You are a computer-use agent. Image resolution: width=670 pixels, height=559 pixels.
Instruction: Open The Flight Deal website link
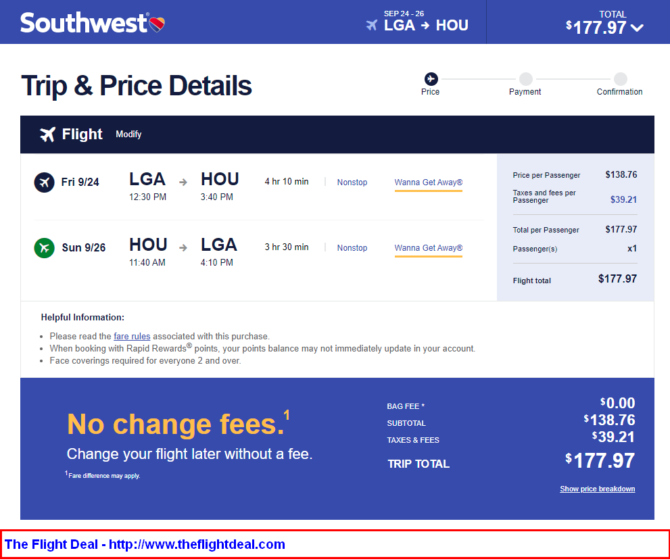(144, 544)
